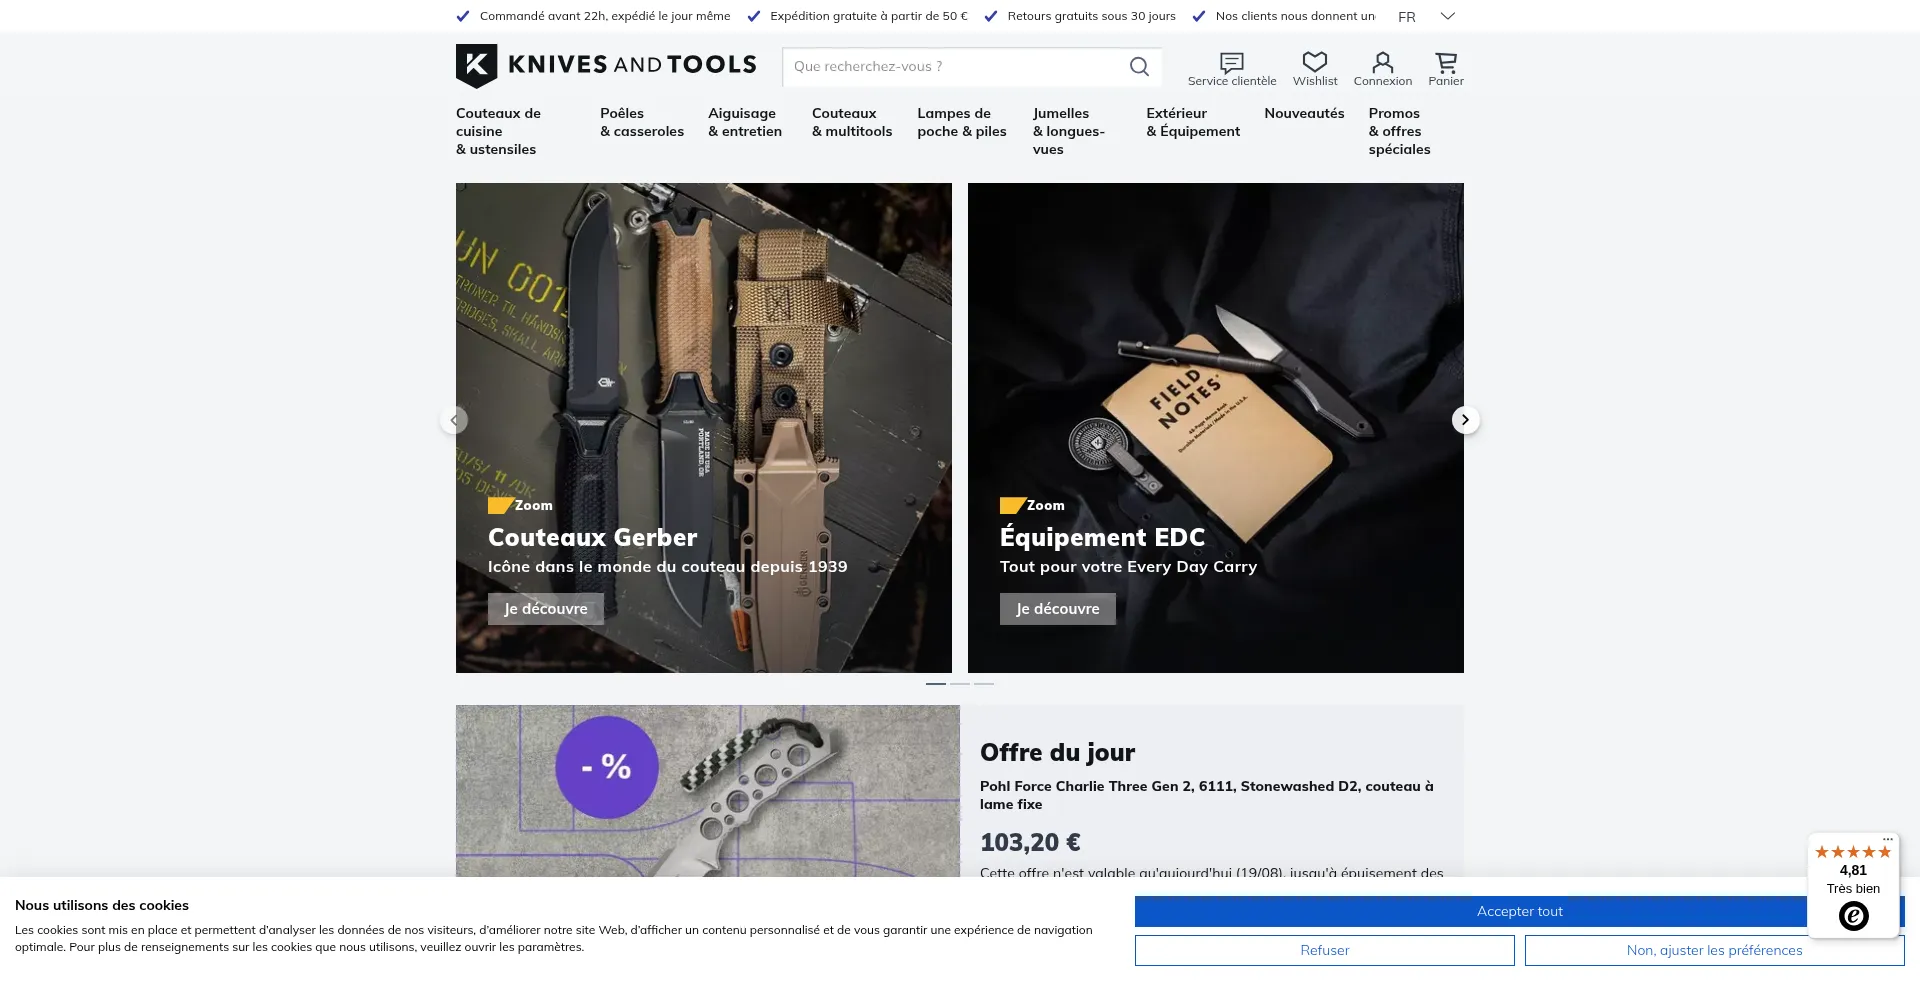The height and width of the screenshot is (993, 1920).
Task: Click Je découvre on Équipement EDC banner
Action: pos(1058,609)
